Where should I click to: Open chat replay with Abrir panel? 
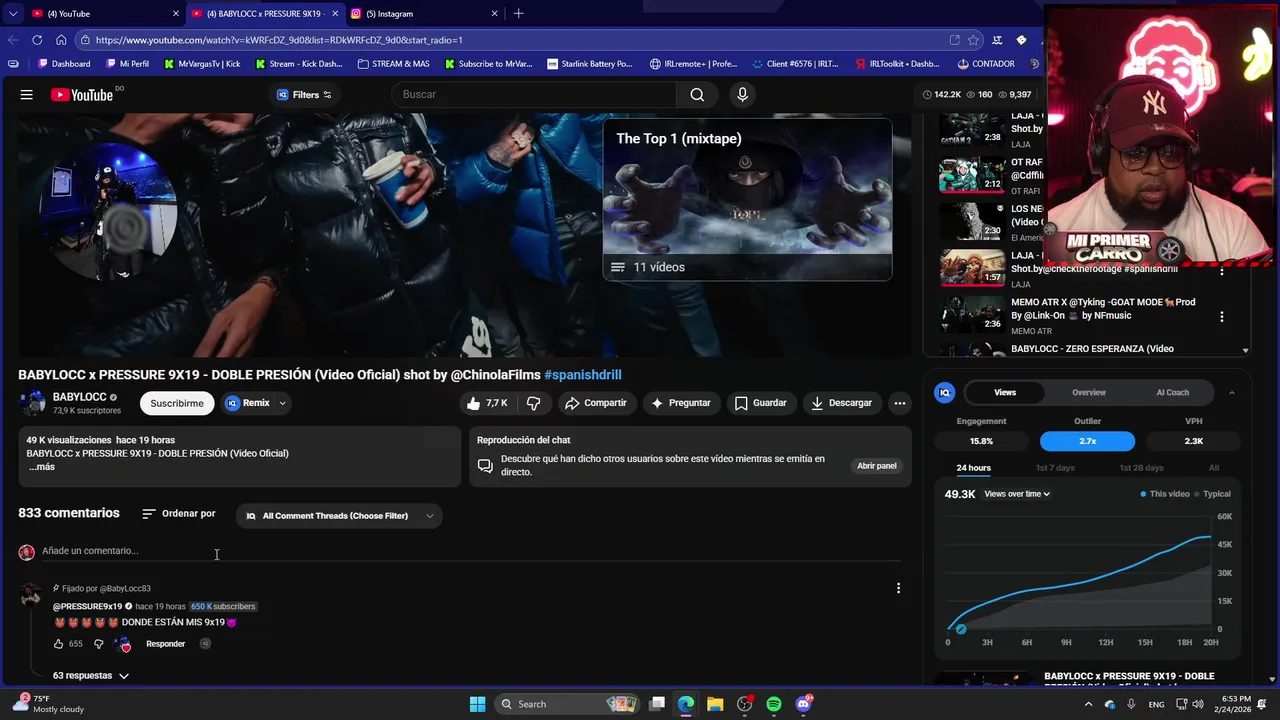click(876, 466)
